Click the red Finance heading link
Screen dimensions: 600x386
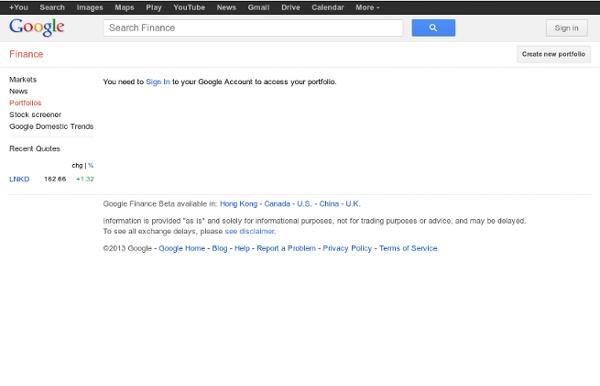tap(26, 54)
